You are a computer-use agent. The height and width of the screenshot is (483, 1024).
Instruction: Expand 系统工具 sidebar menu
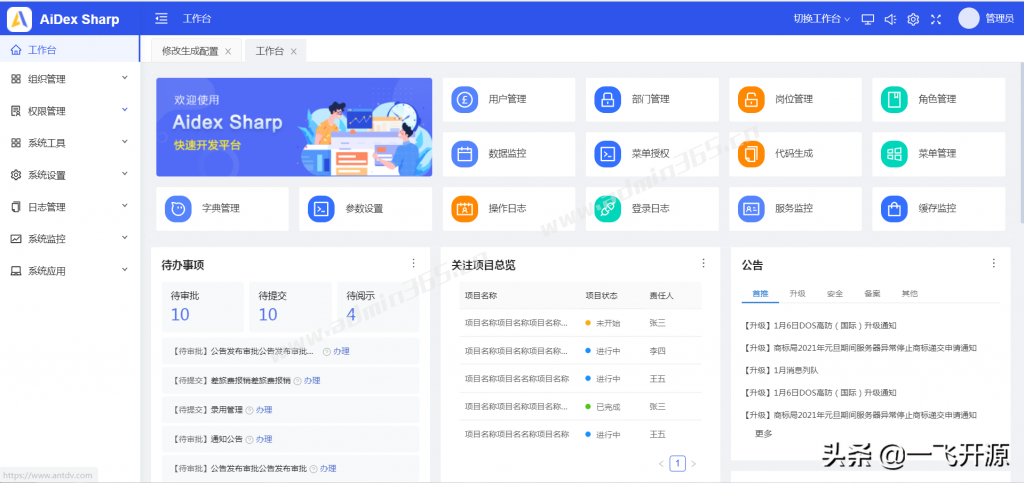(70, 143)
